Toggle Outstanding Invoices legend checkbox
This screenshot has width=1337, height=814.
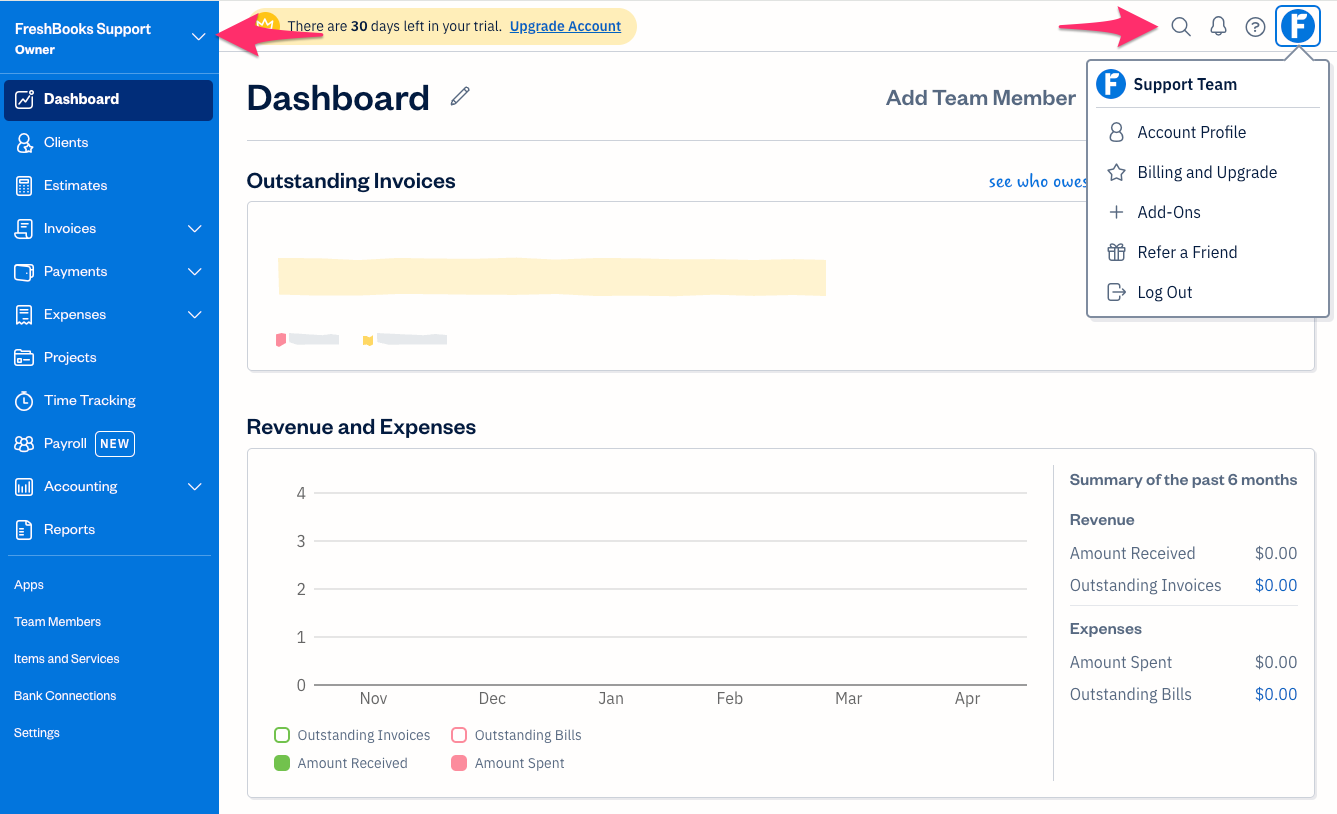(x=282, y=735)
